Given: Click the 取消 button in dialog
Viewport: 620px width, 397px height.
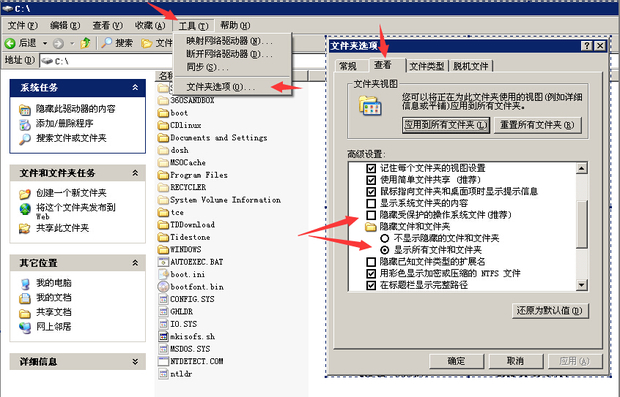Looking at the screenshot, I should coord(516,361).
